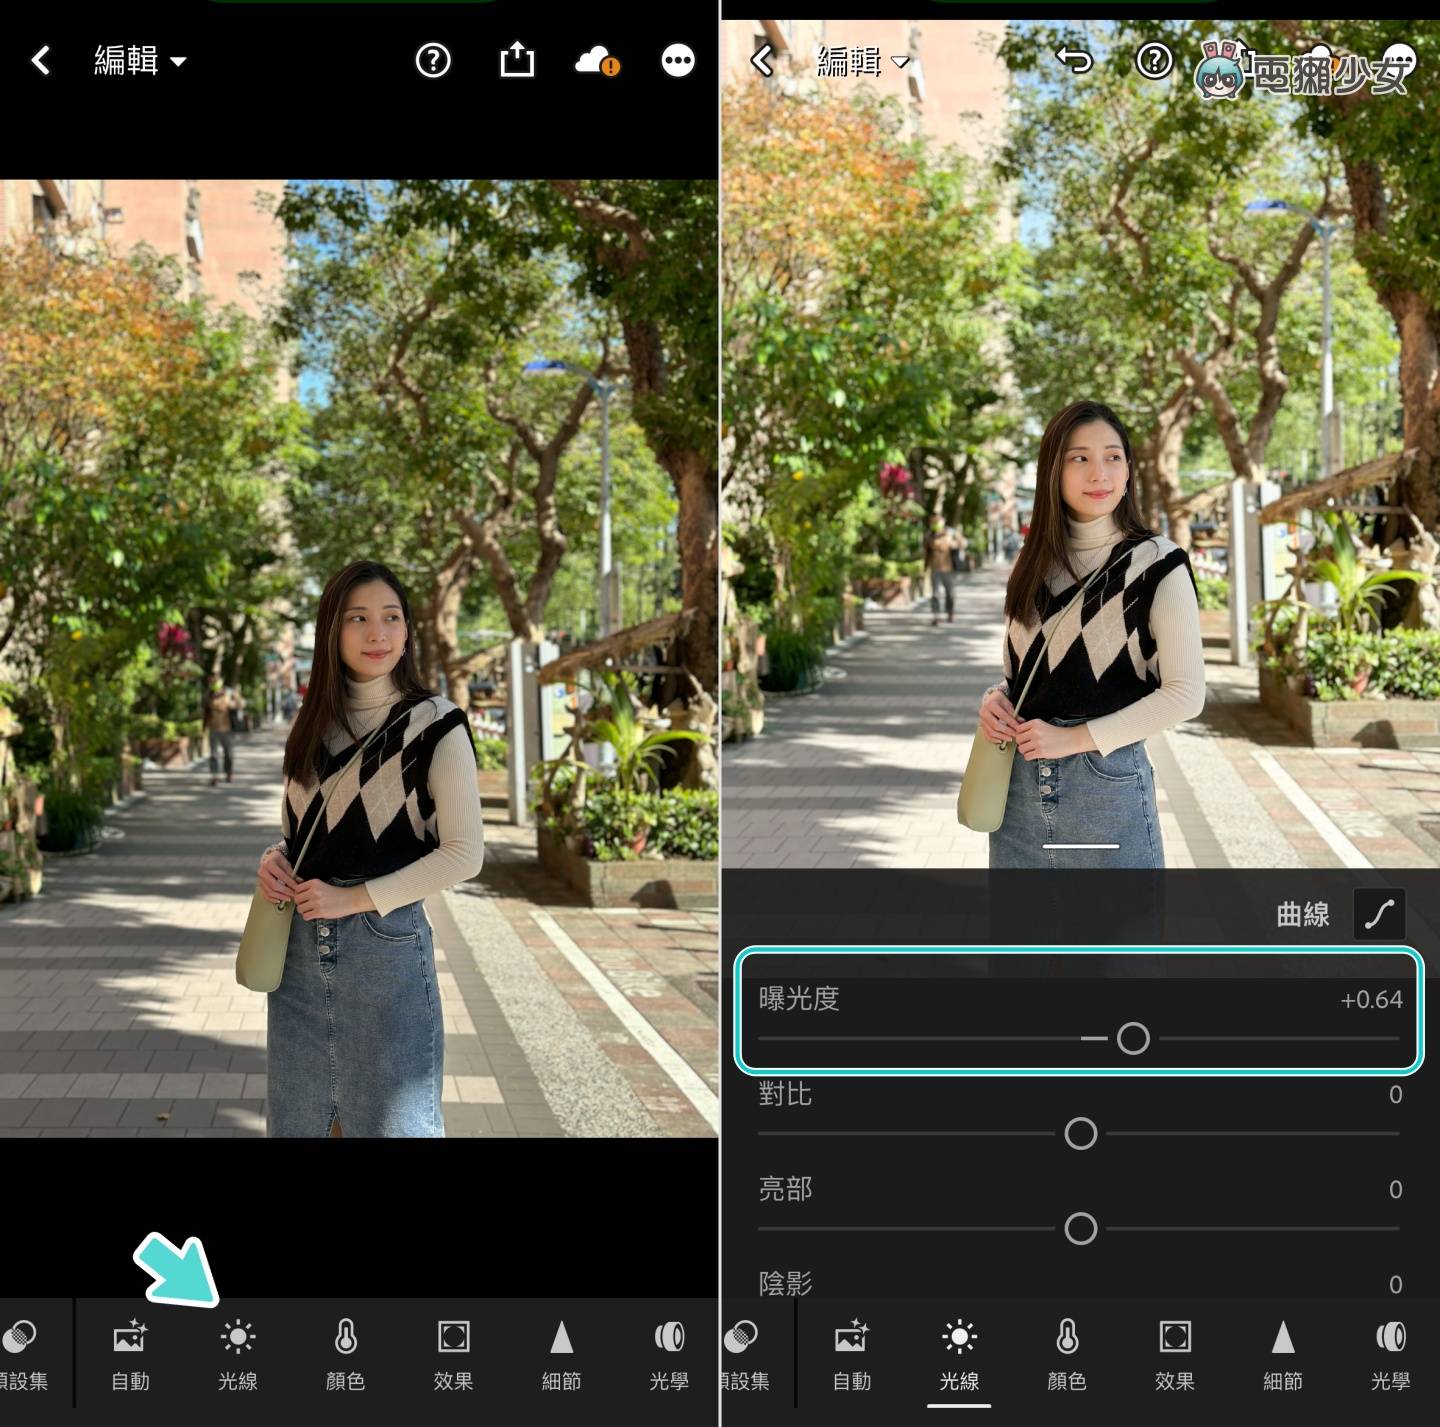Open help in left screen
The height and width of the screenshot is (1427, 1440).
coord(433,61)
